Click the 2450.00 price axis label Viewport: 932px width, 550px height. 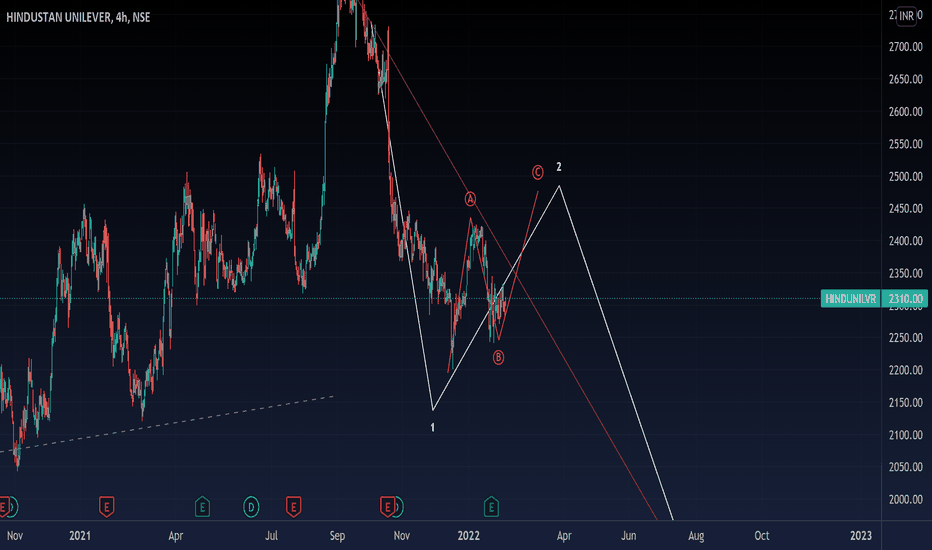coord(905,209)
